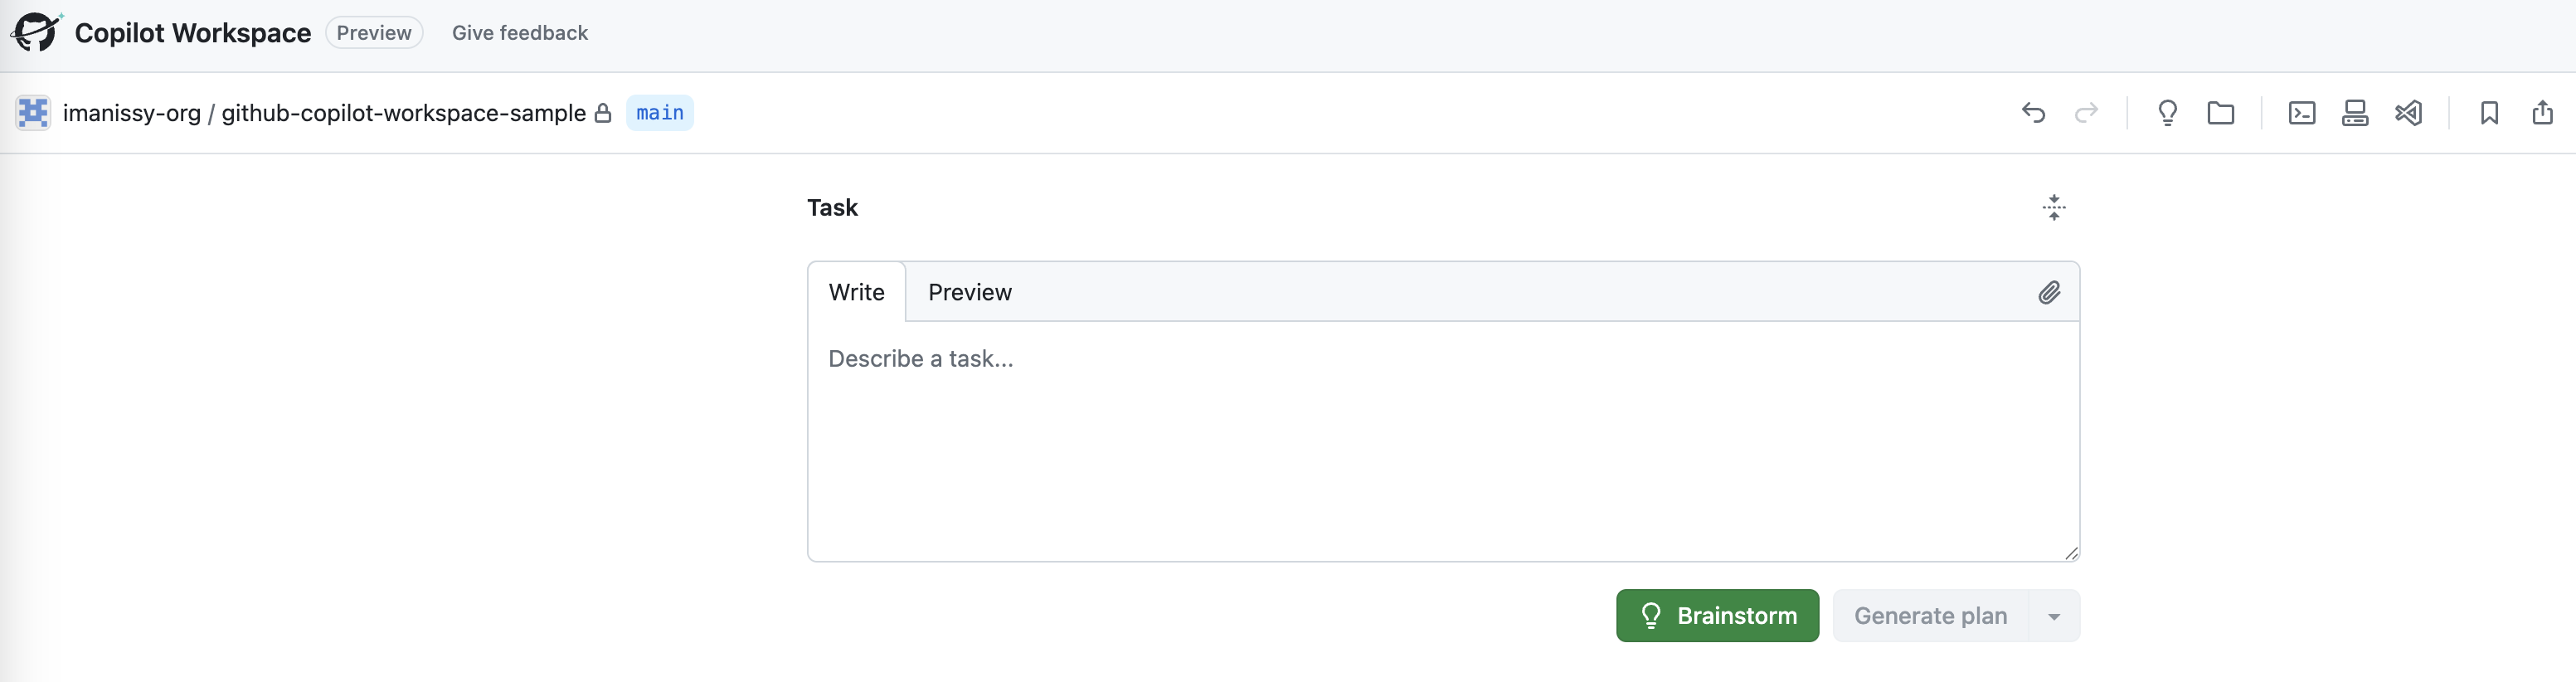Viewport: 2576px width, 682px height.
Task: Switch to the Write tab
Action: coord(856,292)
